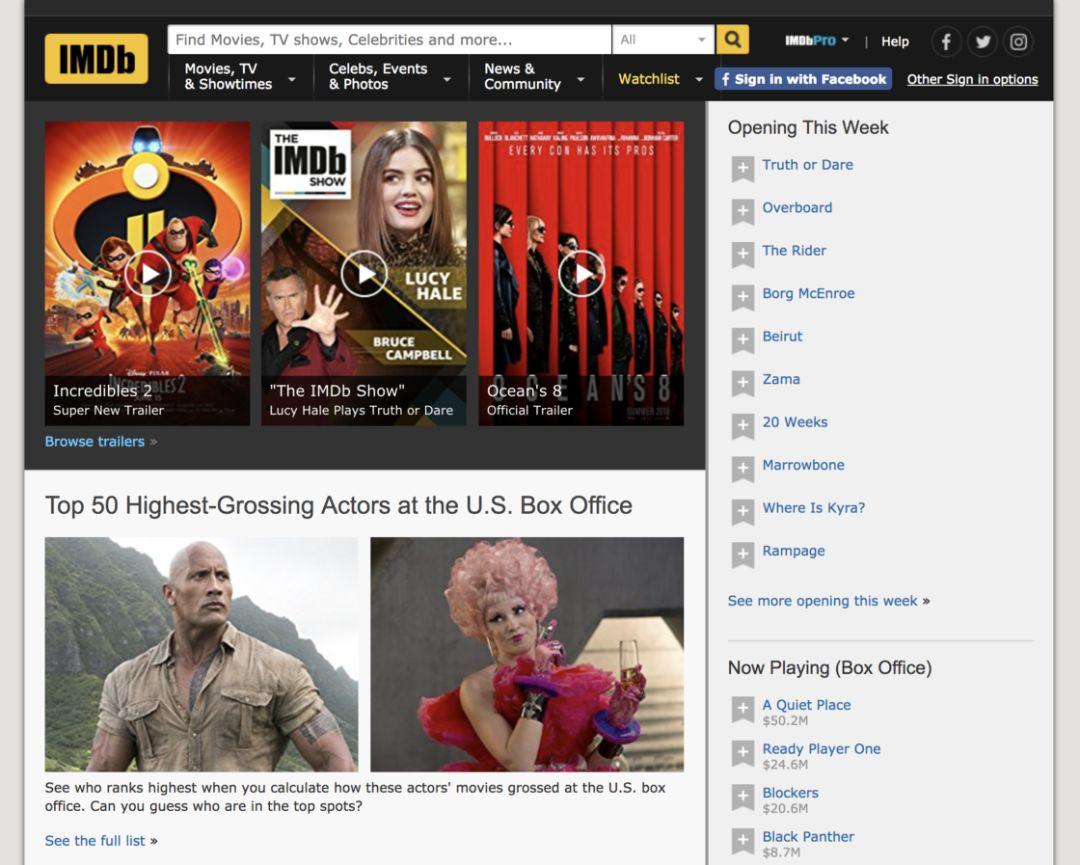Open Other Sign in options
Image resolution: width=1080 pixels, height=865 pixels.
click(972, 79)
